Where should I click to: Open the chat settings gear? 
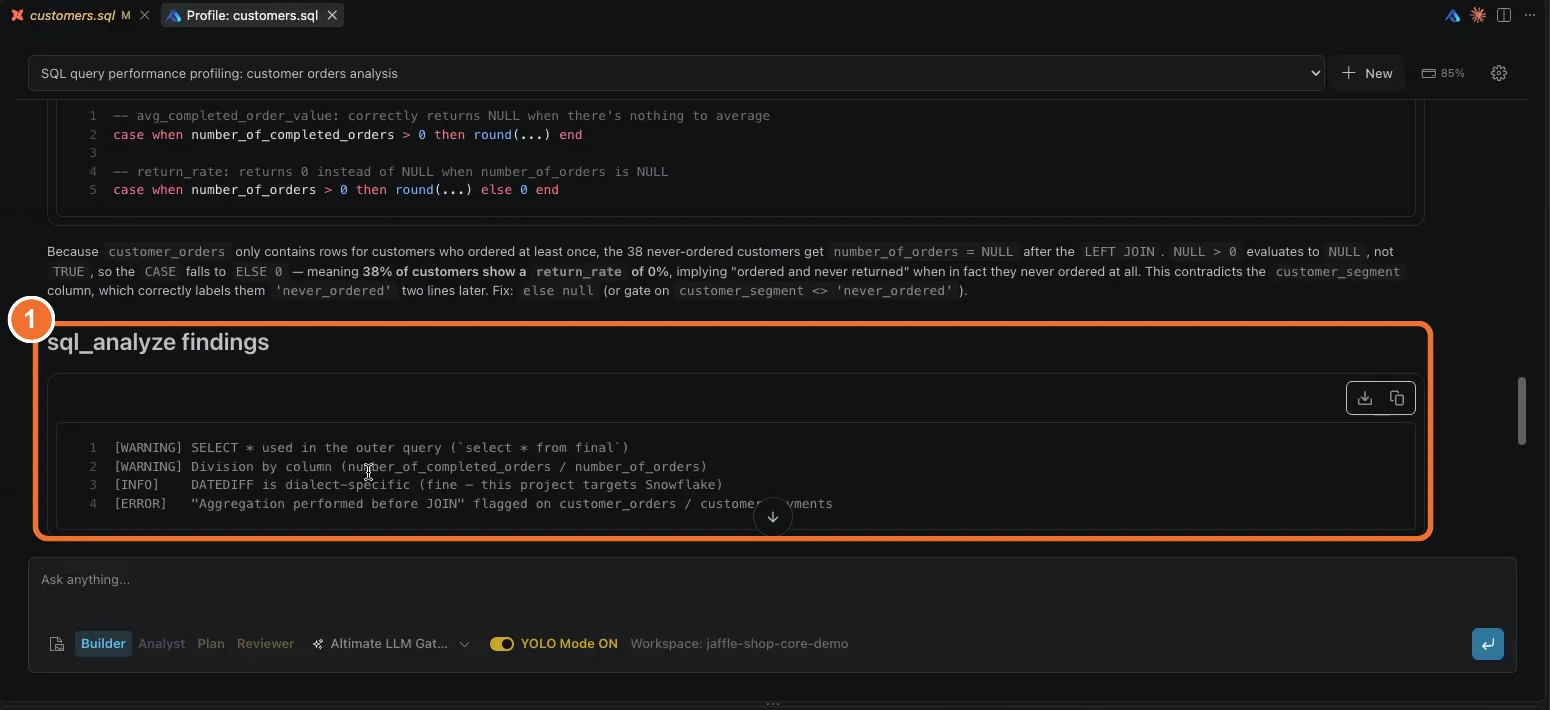(x=1498, y=73)
